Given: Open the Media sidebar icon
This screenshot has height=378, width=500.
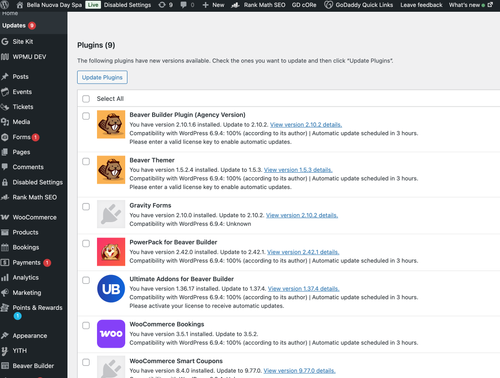Looking at the screenshot, I should tap(5, 122).
